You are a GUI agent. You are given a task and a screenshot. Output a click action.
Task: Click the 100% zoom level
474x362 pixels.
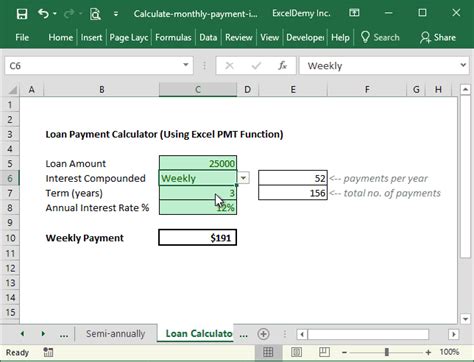click(x=449, y=352)
